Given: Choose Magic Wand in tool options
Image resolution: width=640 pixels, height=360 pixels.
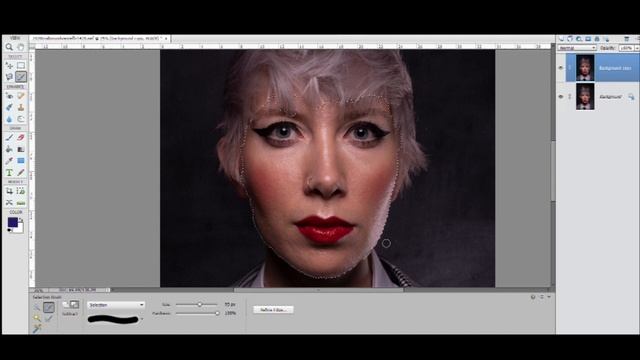Looking at the screenshot, I should 37,318.
